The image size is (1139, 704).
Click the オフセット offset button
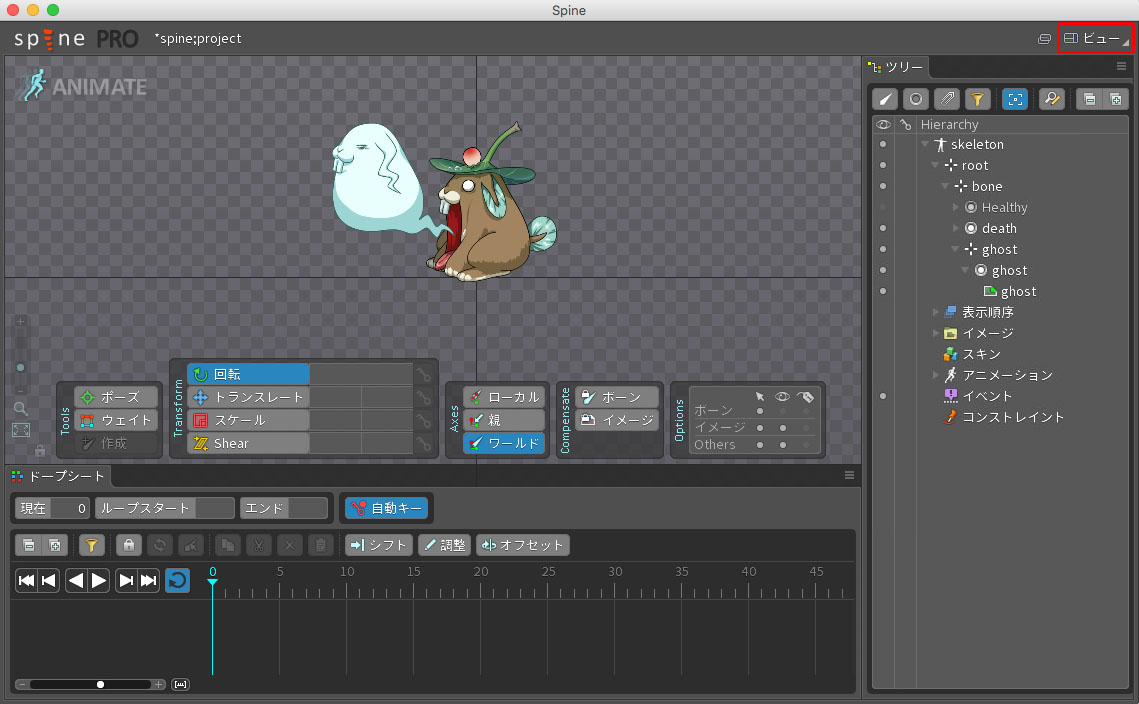pyautogui.click(x=523, y=545)
